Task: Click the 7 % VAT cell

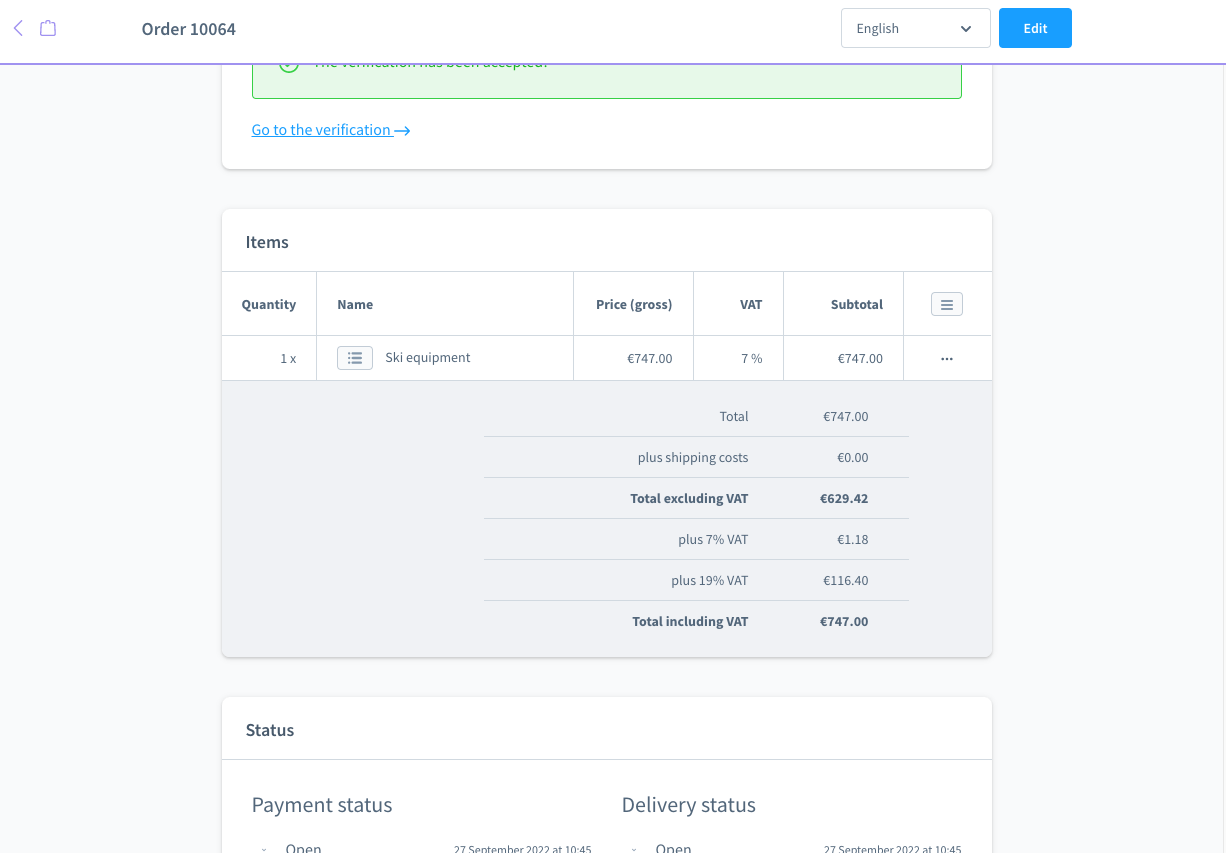Action: coord(738,358)
